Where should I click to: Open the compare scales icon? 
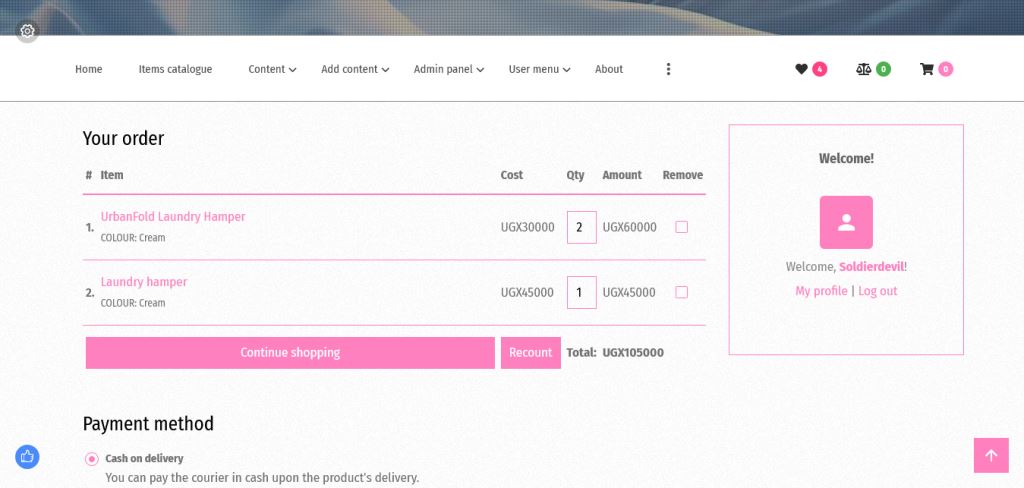coord(863,69)
